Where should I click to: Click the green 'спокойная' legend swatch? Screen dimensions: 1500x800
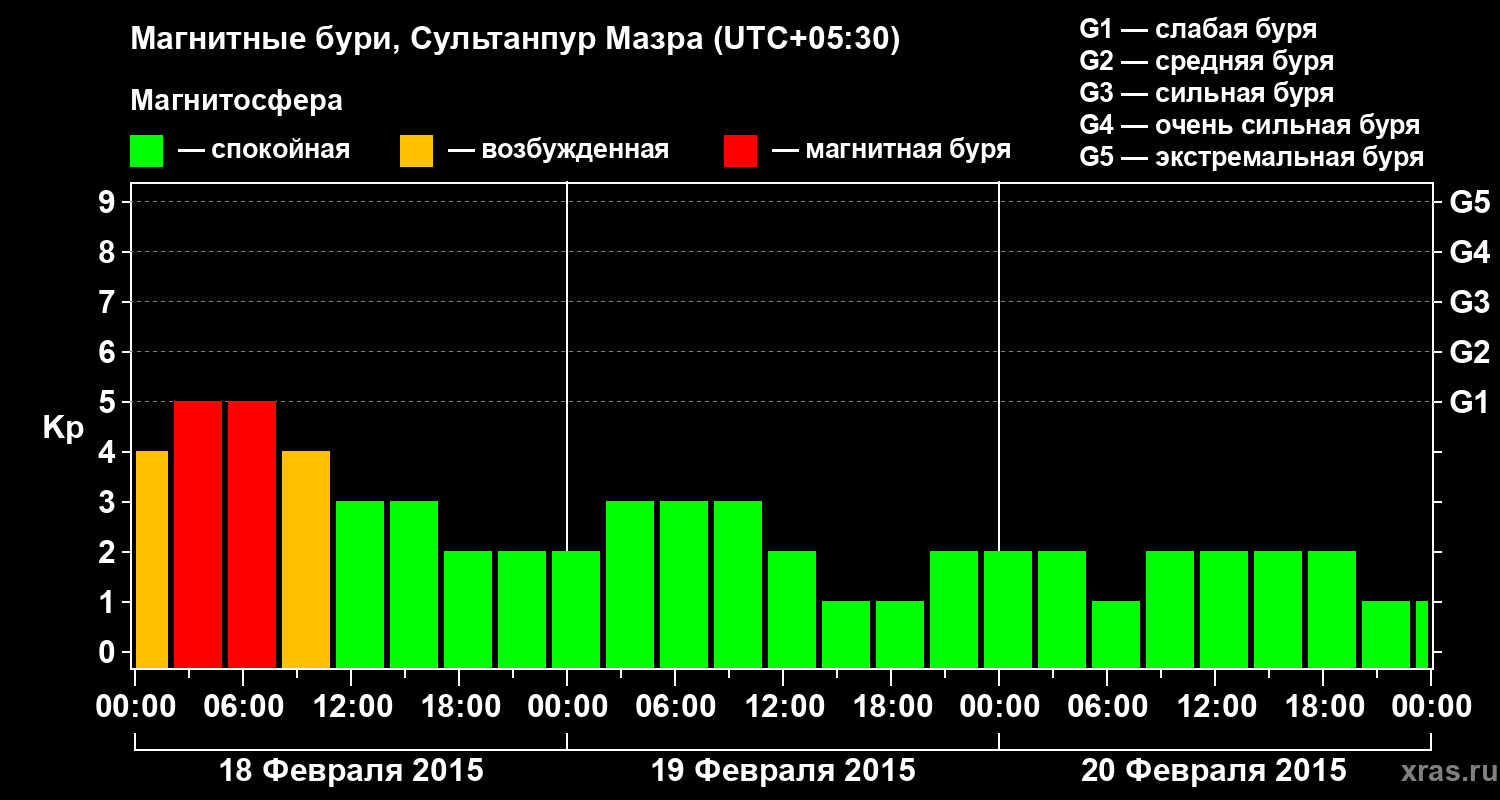pyautogui.click(x=147, y=151)
